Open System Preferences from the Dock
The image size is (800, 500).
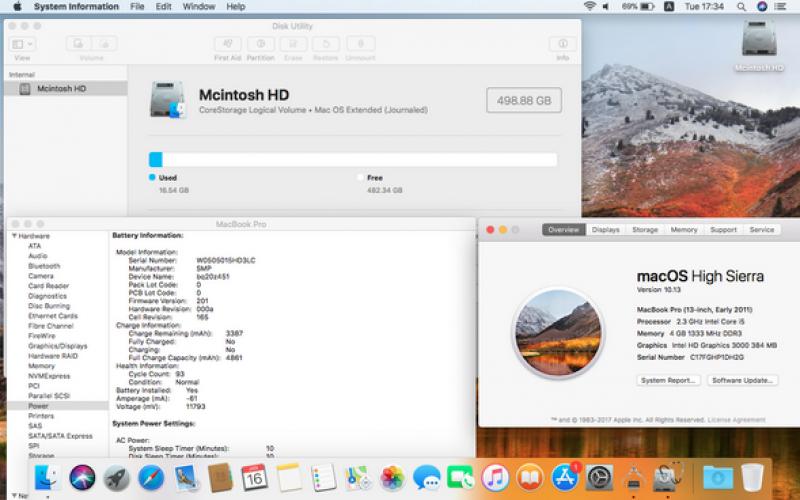599,478
